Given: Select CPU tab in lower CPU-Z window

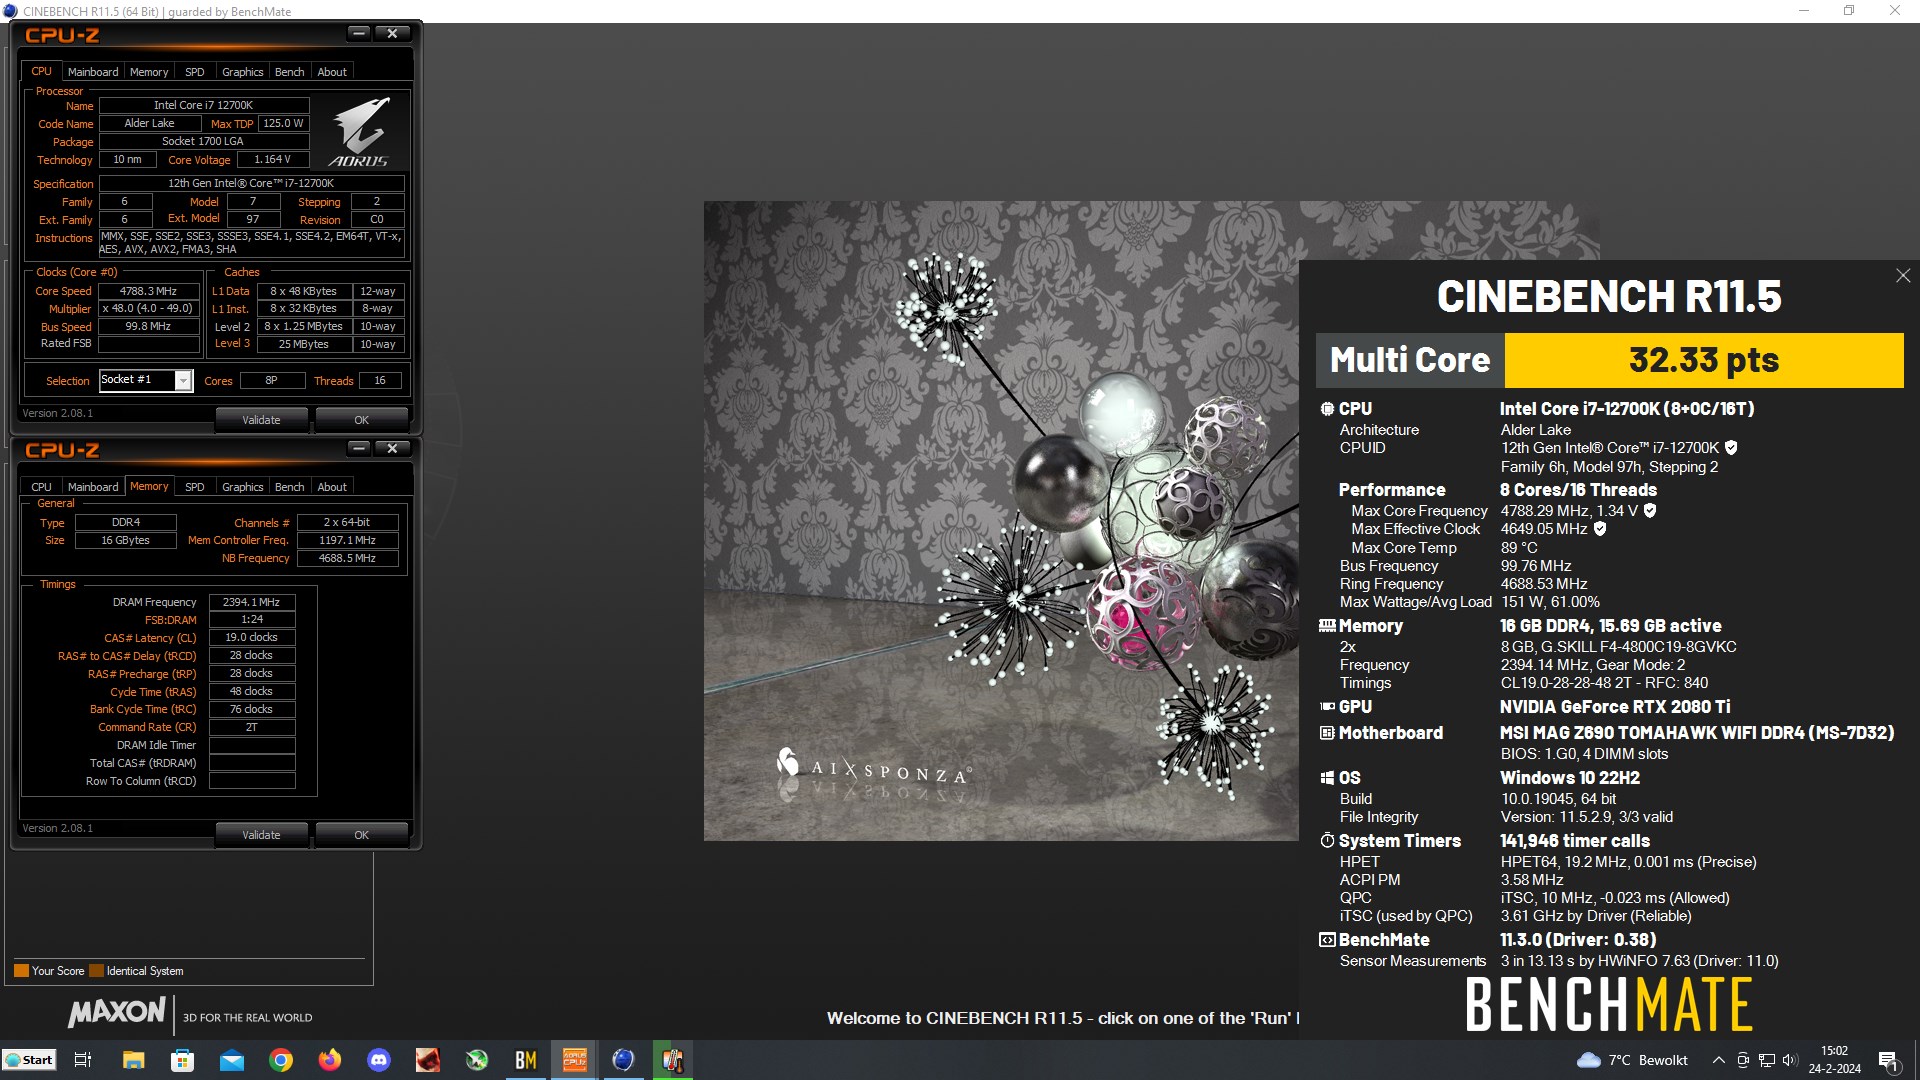Looking at the screenshot, I should pos(41,487).
